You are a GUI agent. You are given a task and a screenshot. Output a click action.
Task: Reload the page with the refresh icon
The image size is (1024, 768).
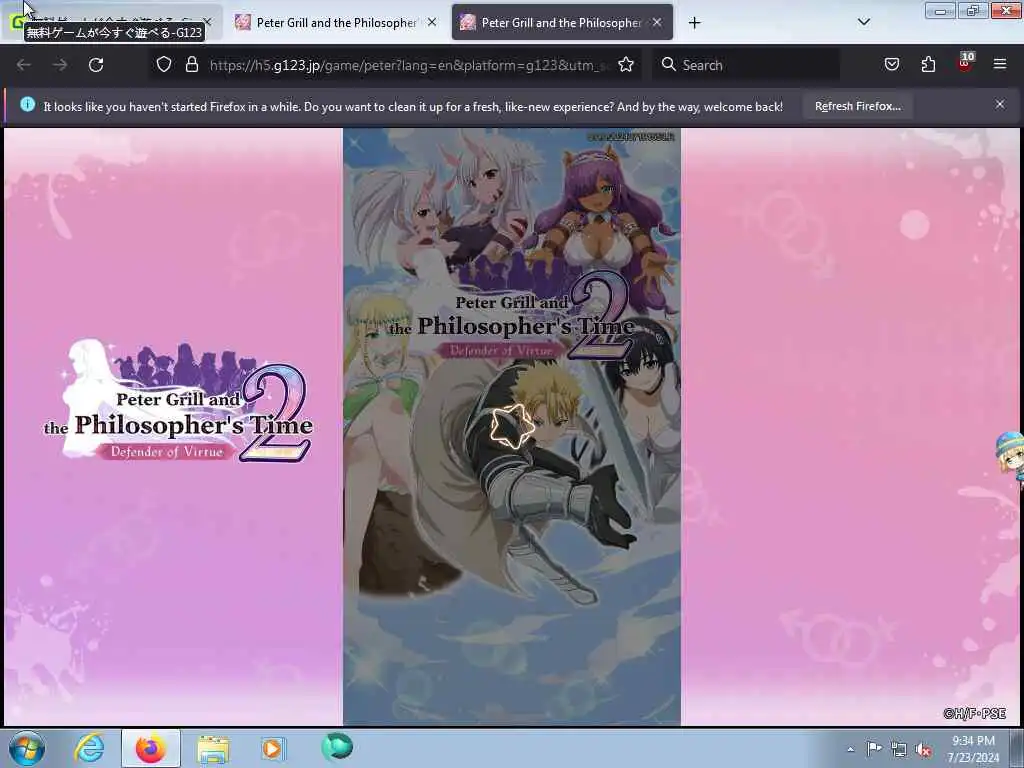(x=96, y=65)
